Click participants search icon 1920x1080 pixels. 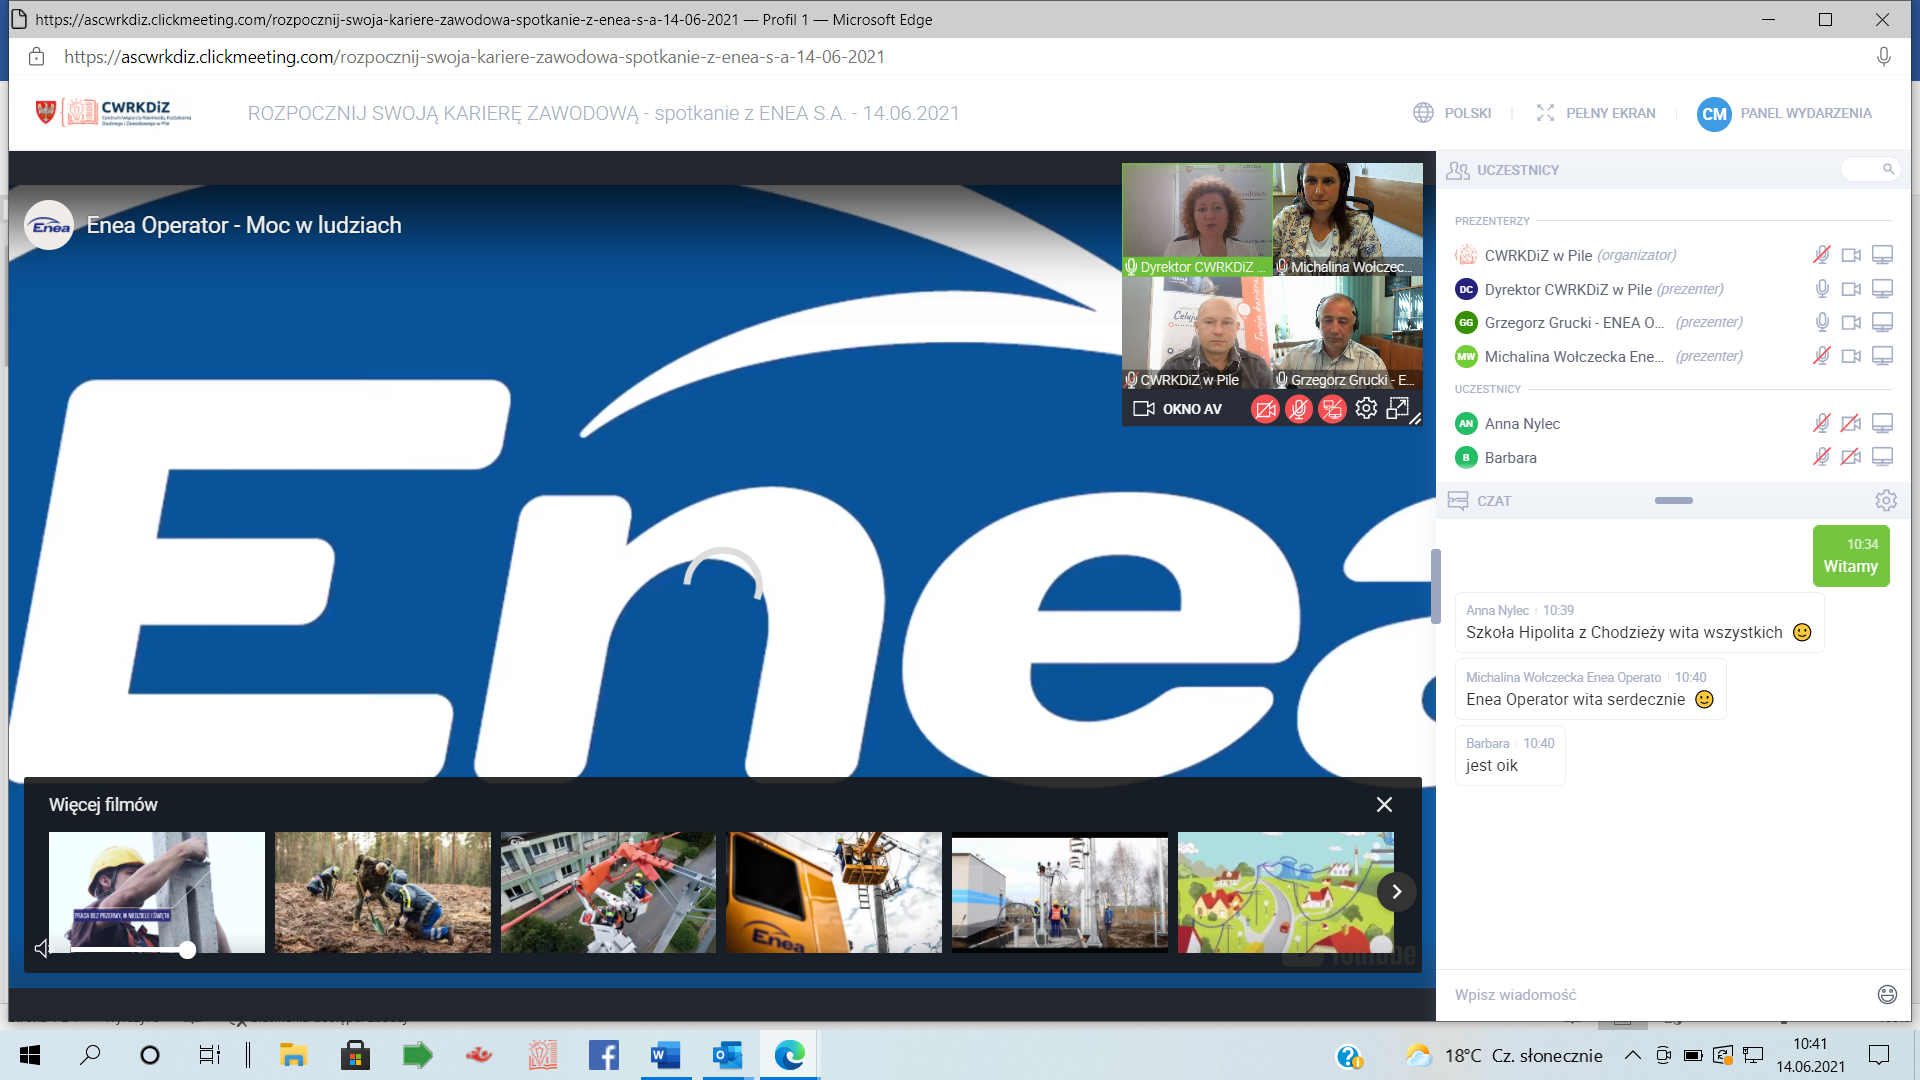[1888, 169]
